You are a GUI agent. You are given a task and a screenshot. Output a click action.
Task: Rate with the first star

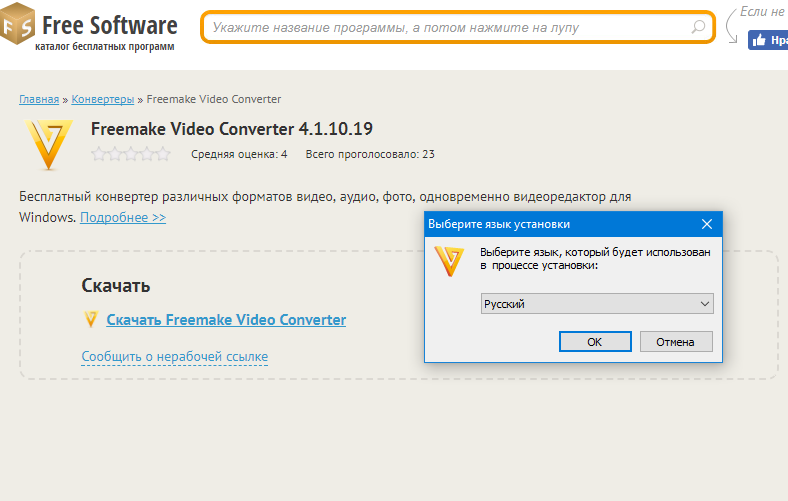pyautogui.click(x=98, y=154)
